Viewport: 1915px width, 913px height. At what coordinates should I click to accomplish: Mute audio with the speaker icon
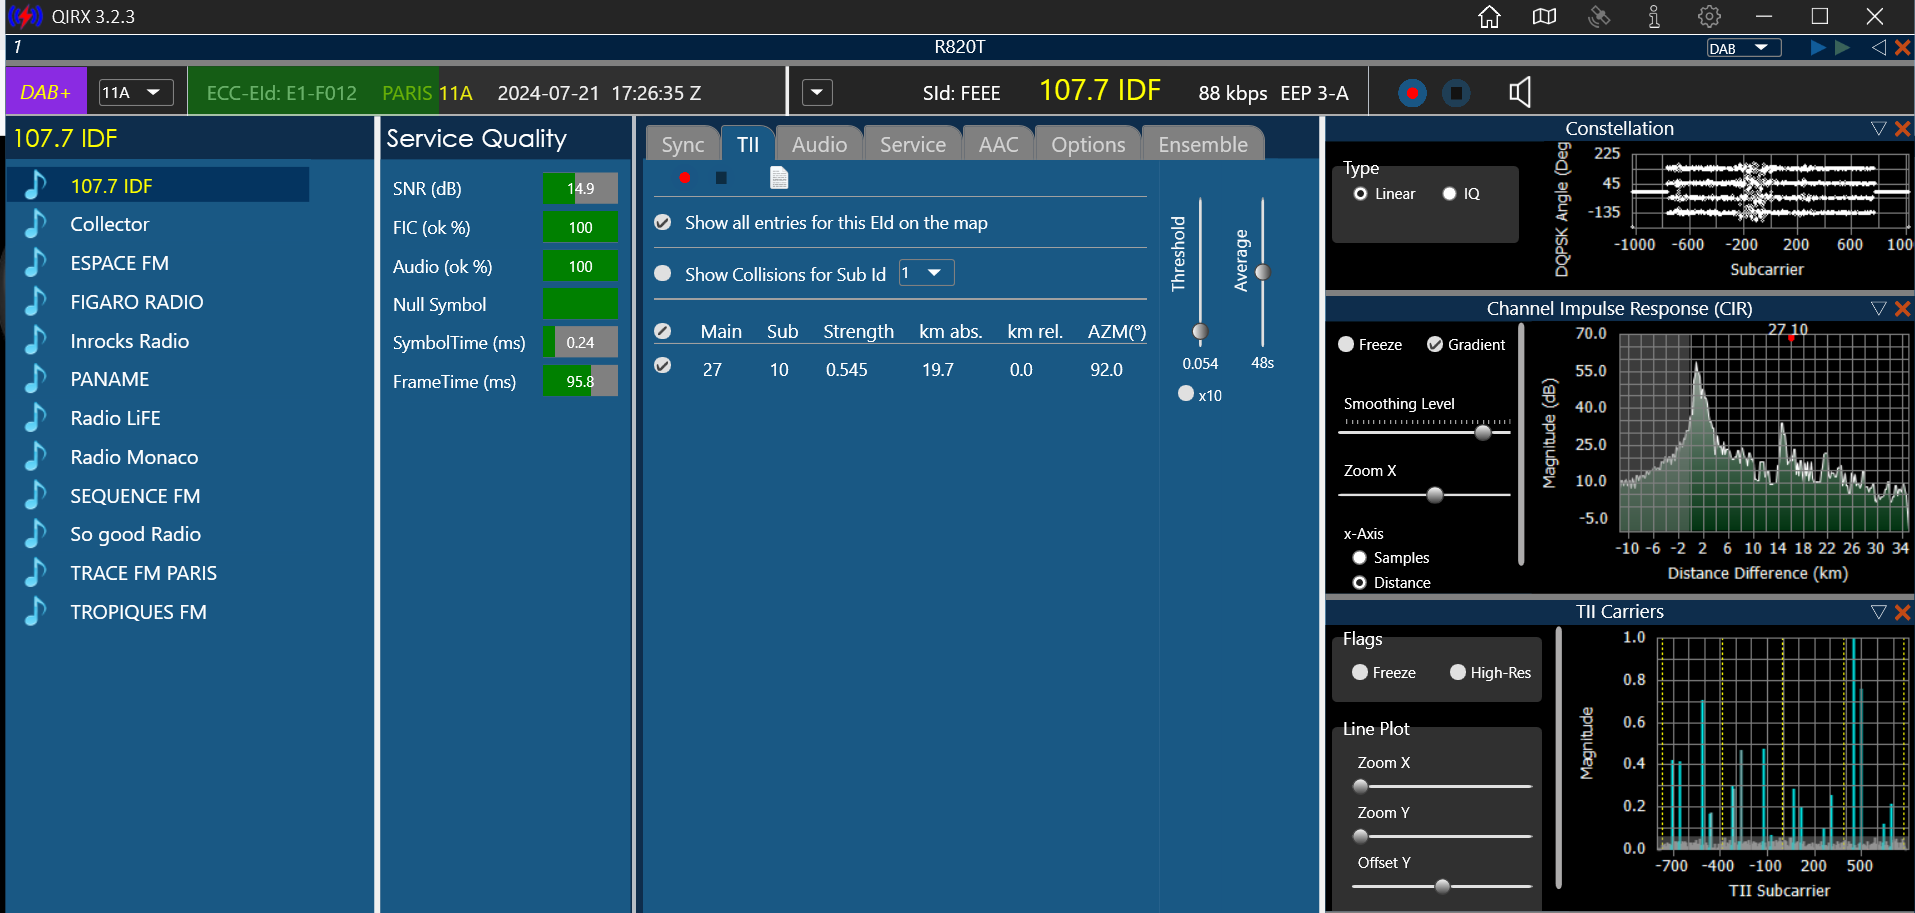coord(1520,93)
